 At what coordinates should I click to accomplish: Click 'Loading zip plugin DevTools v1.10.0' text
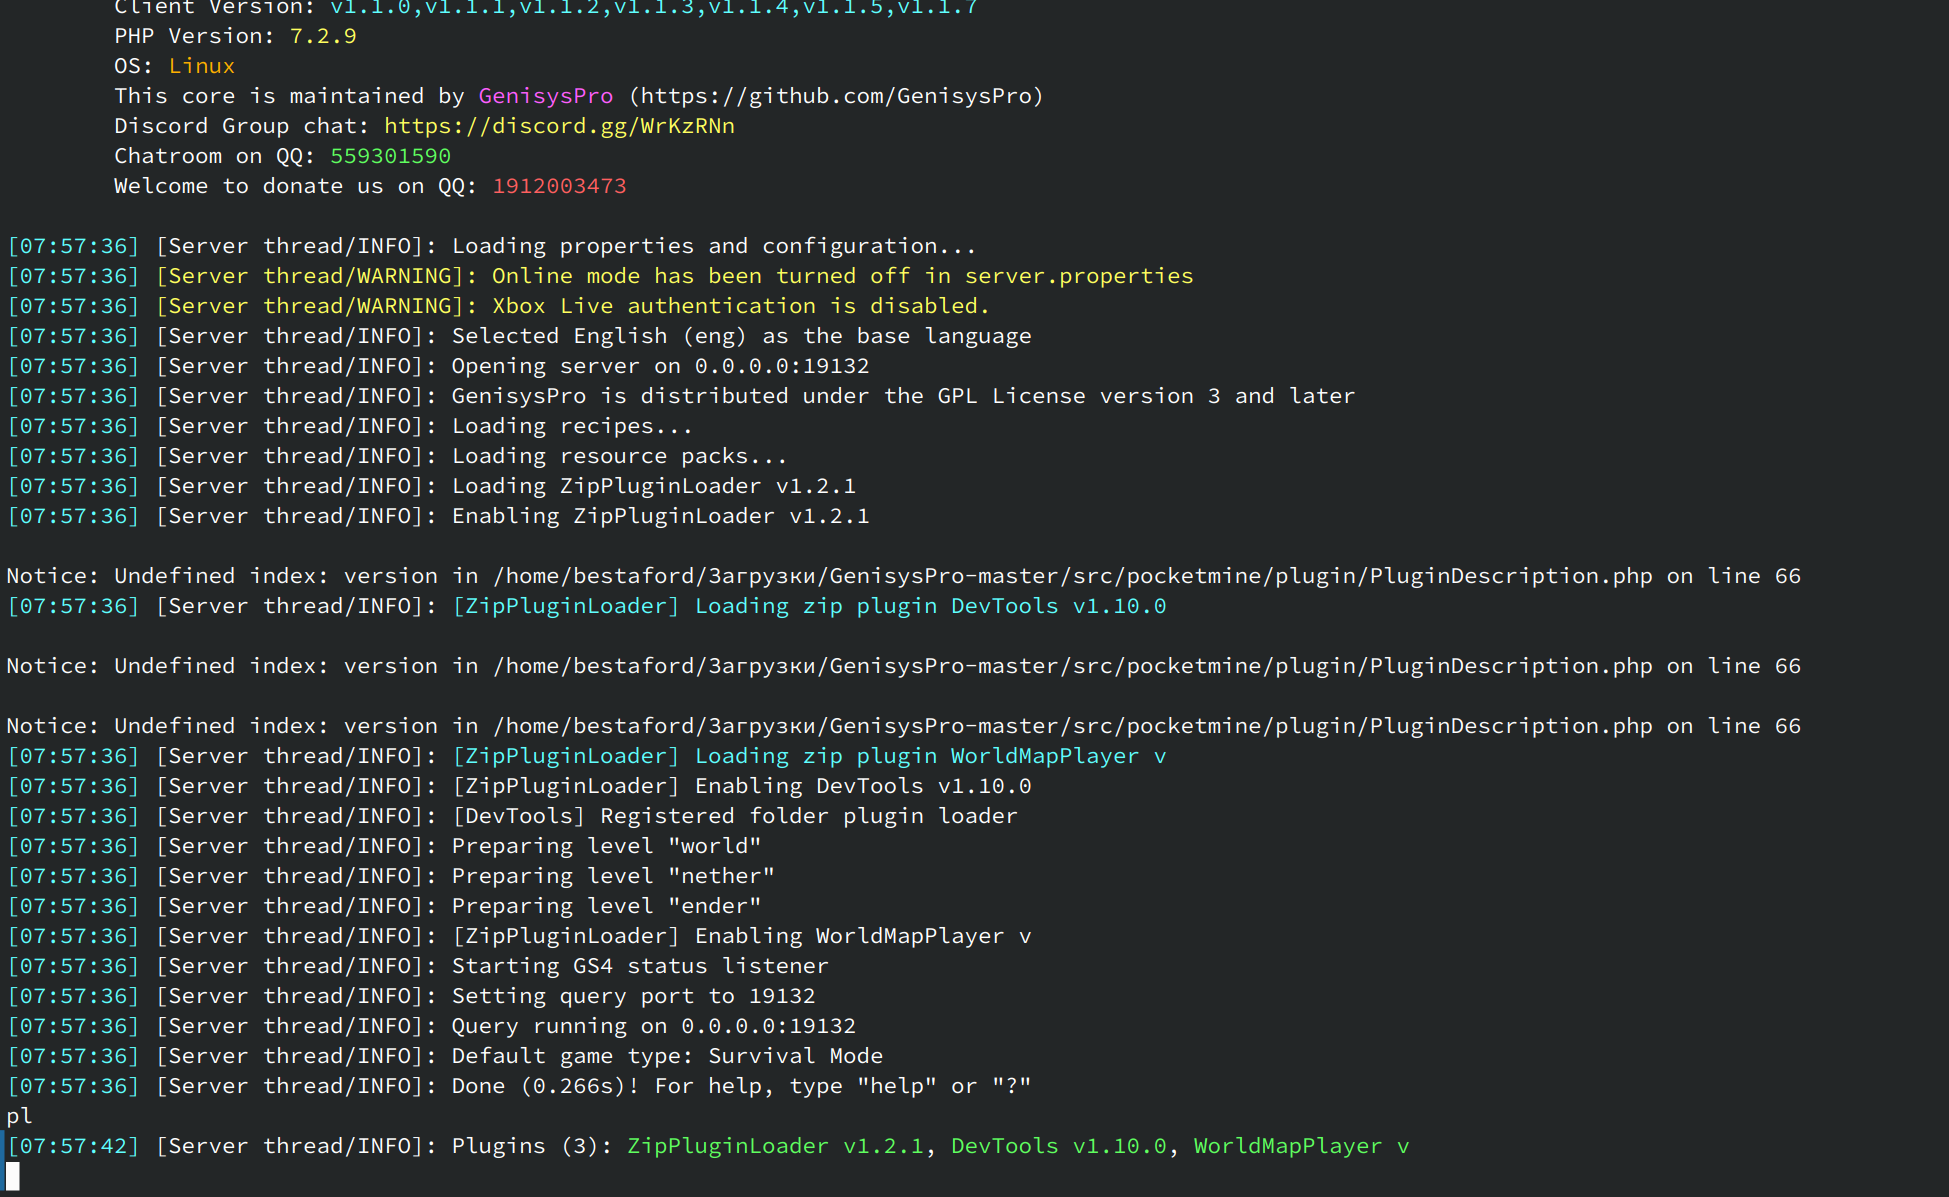click(930, 606)
